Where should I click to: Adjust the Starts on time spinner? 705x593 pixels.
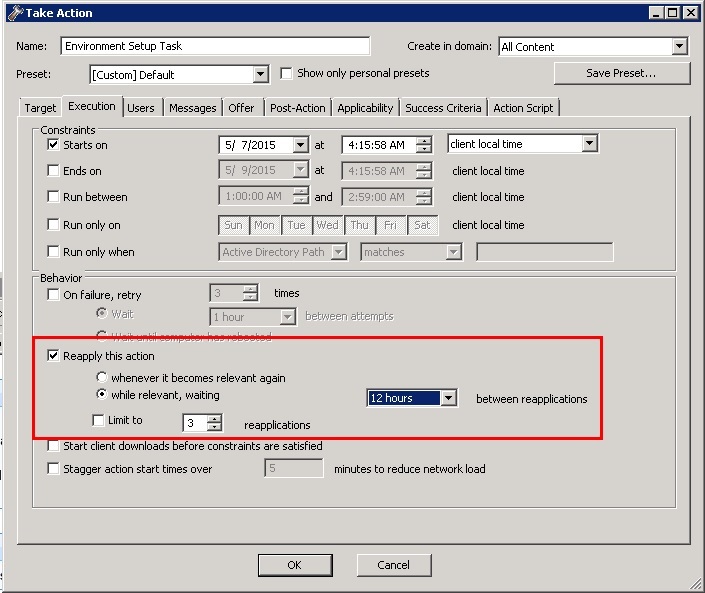424,145
